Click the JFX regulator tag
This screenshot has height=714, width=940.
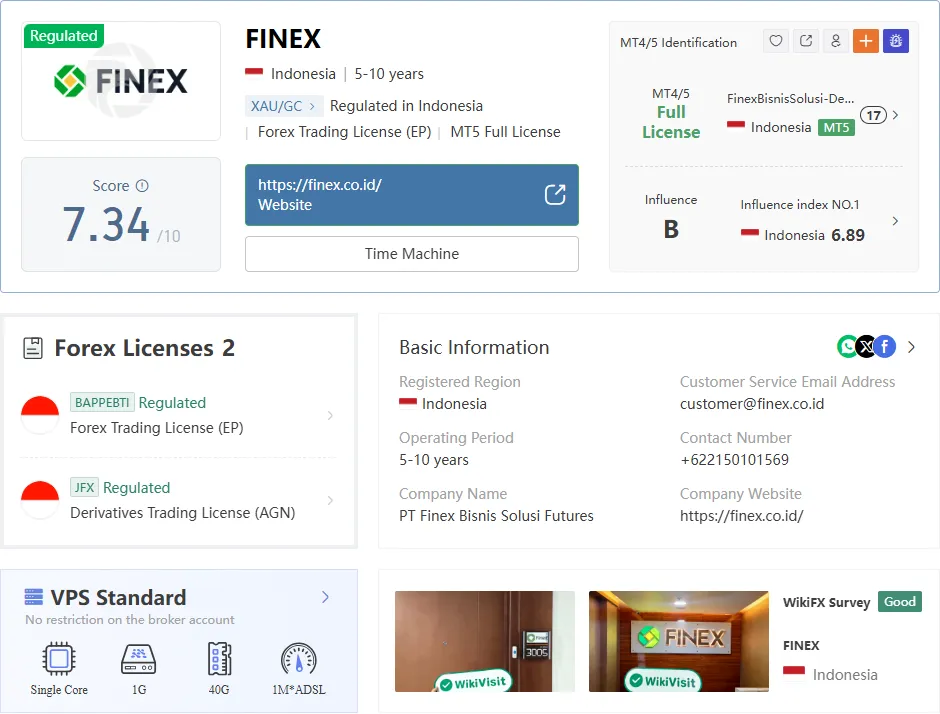(x=85, y=487)
